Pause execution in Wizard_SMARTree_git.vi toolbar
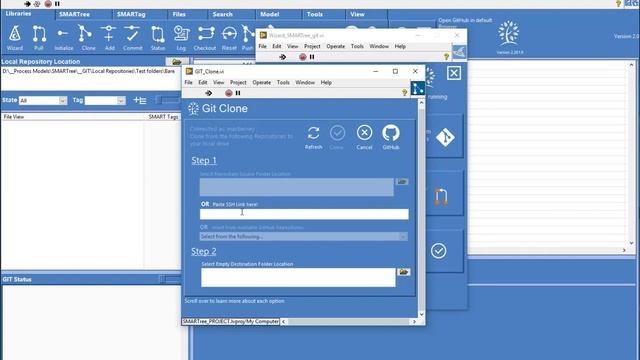 pos(312,57)
